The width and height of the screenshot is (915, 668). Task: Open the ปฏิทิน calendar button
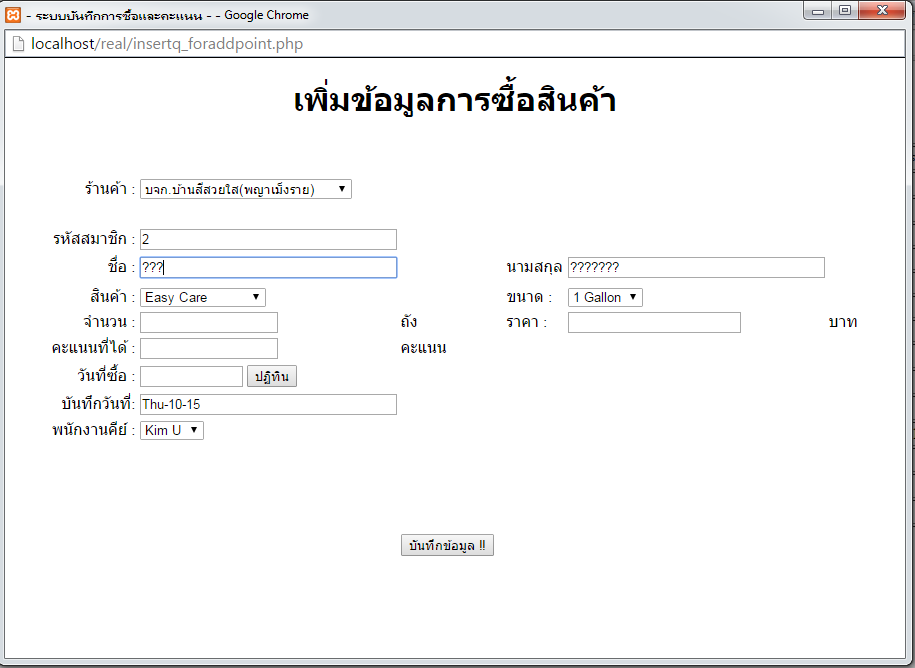click(272, 376)
